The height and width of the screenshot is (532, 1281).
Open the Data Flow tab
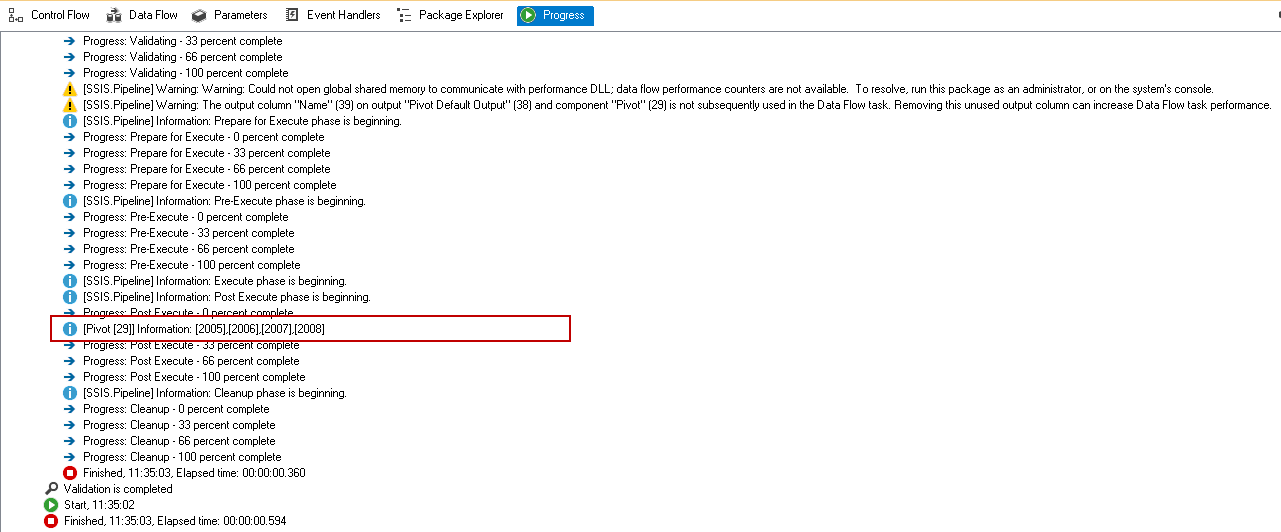141,15
